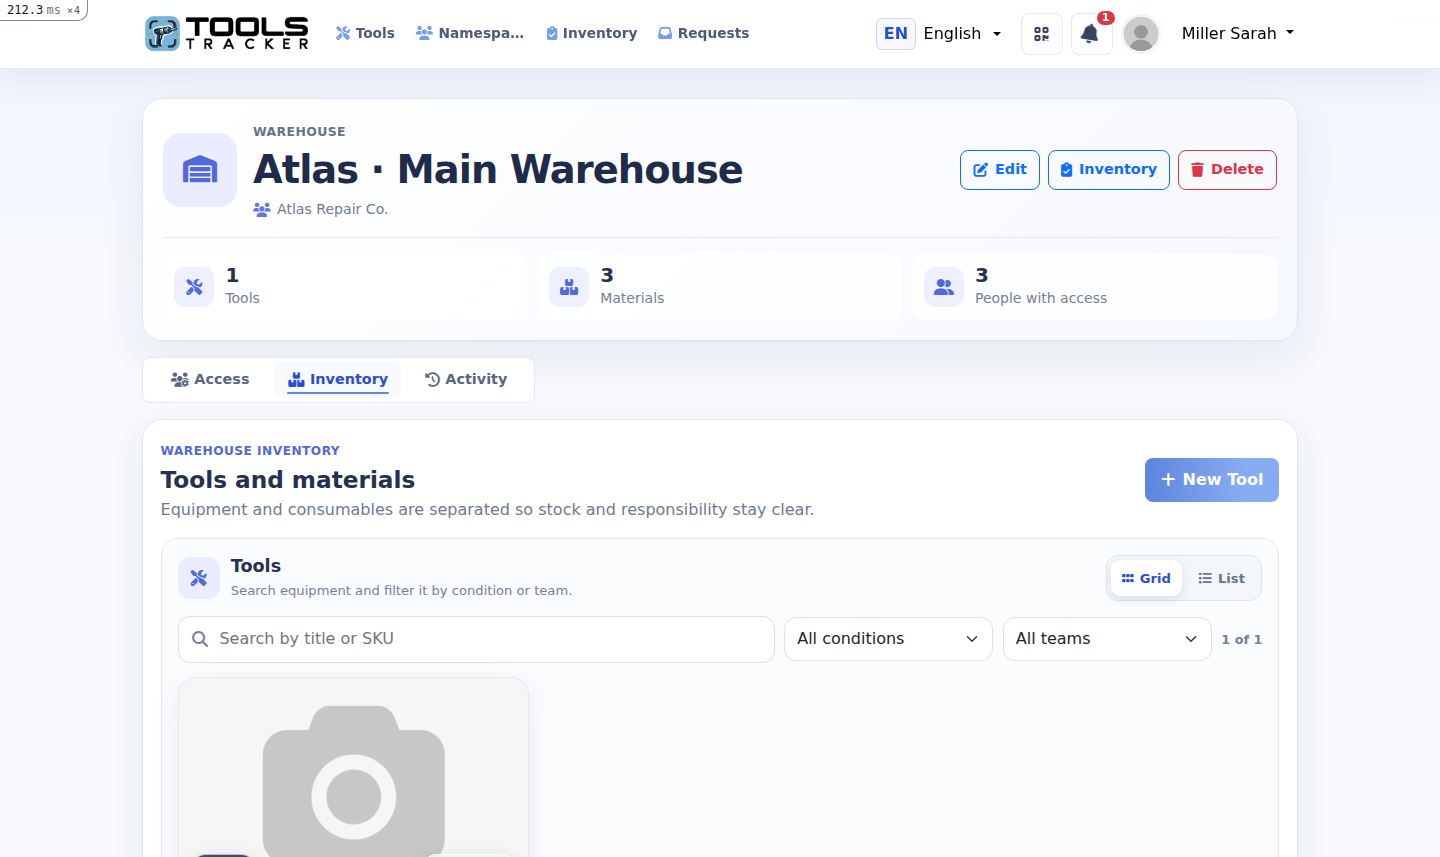1440x857 pixels.
Task: Open notifications bell icon
Action: (x=1091, y=34)
